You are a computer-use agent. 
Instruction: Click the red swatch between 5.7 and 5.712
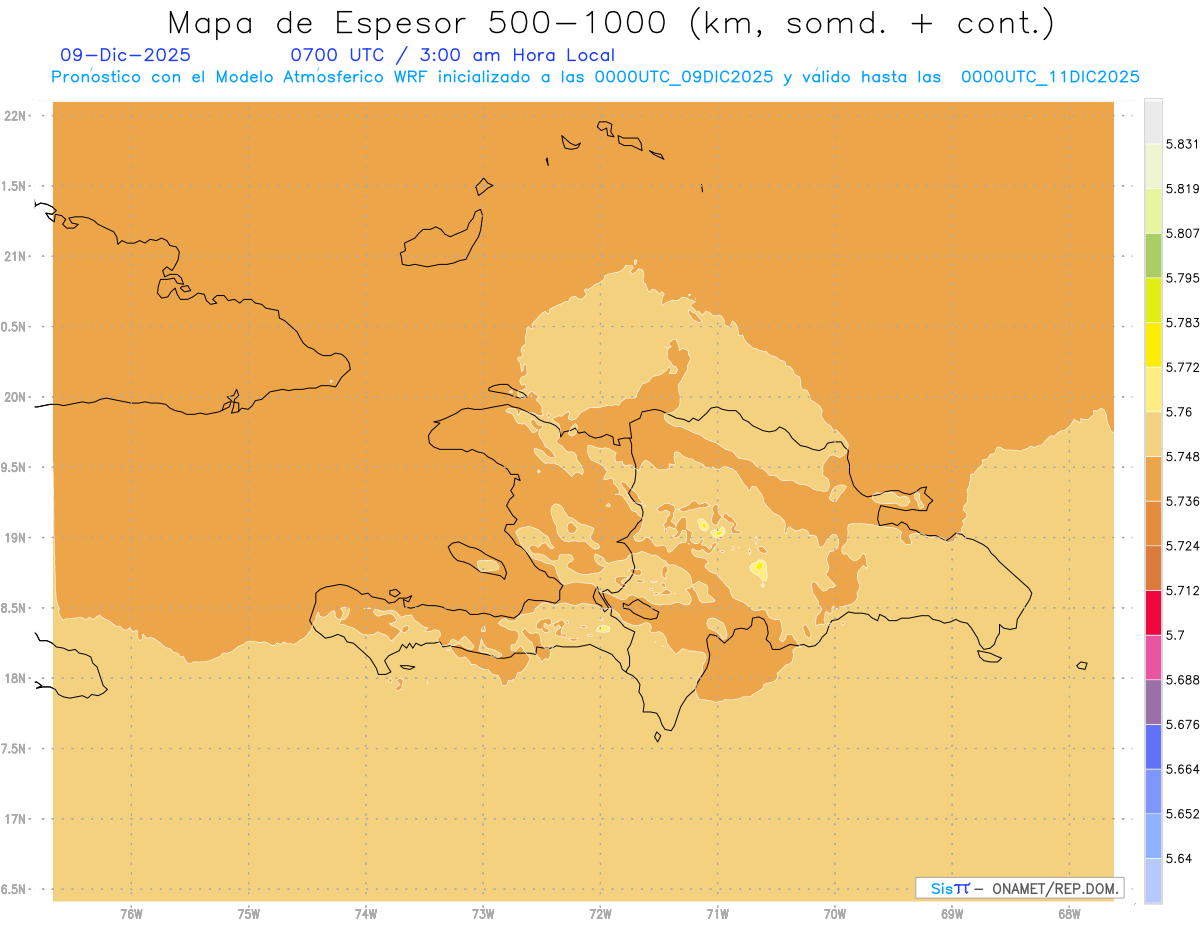pos(1153,612)
